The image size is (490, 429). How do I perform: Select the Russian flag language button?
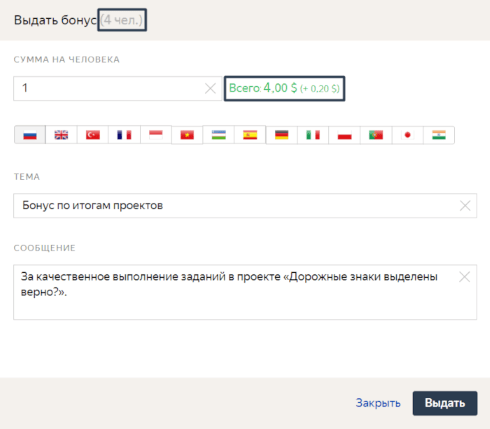pyautogui.click(x=30, y=135)
